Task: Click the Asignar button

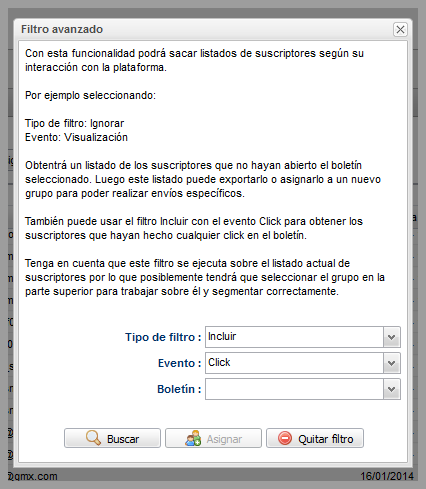Action: pos(213,438)
